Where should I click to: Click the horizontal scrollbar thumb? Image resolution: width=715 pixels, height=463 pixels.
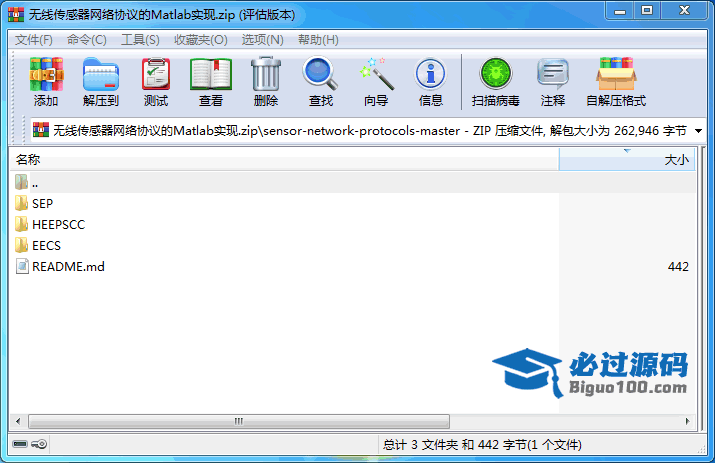239,421
